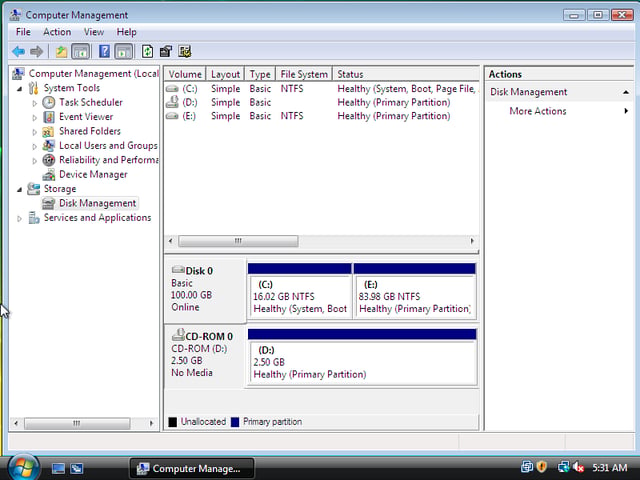Click the Device Manager icon

(49, 175)
